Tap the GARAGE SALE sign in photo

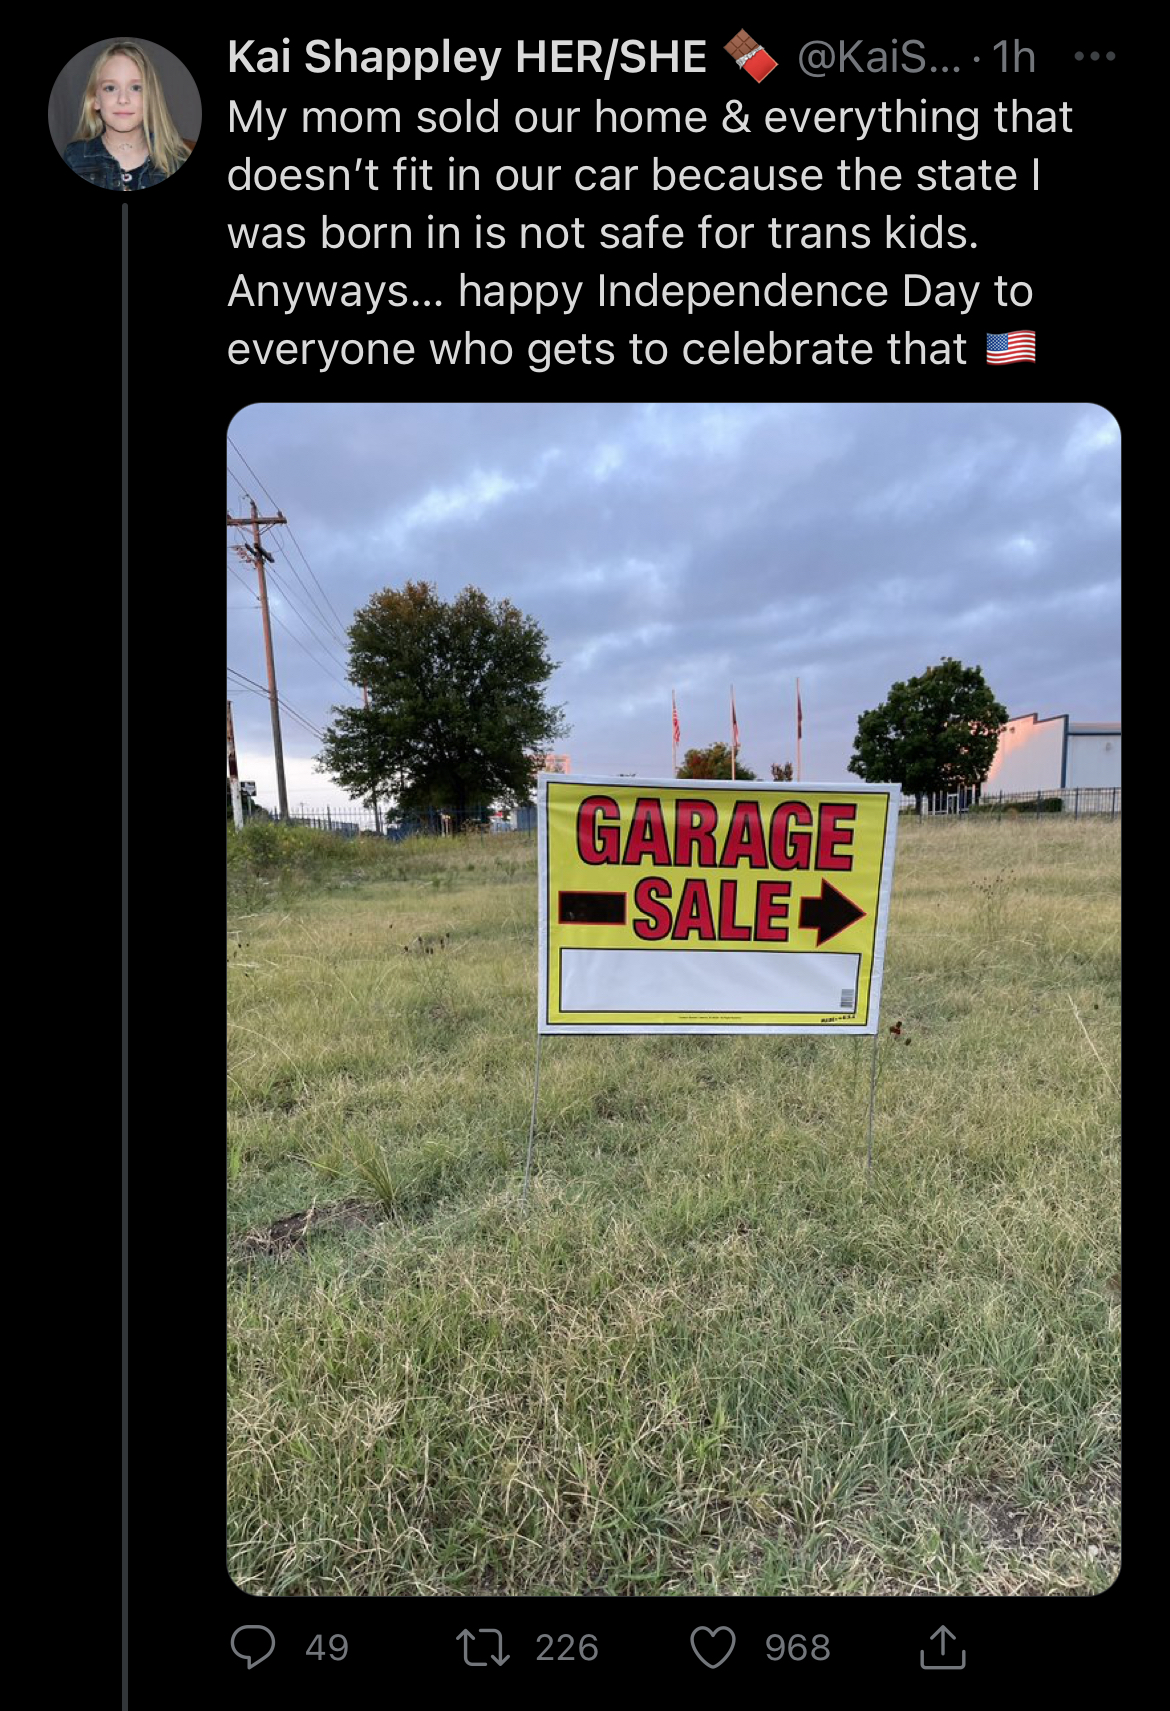point(714,905)
